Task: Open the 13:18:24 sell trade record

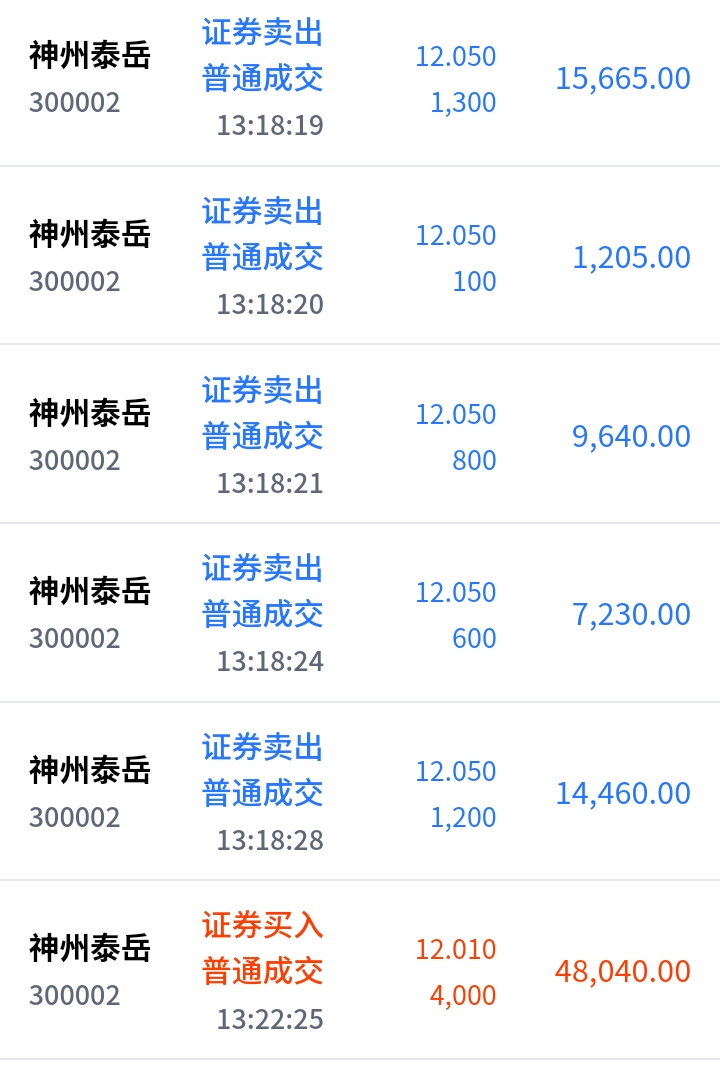Action: 360,613
